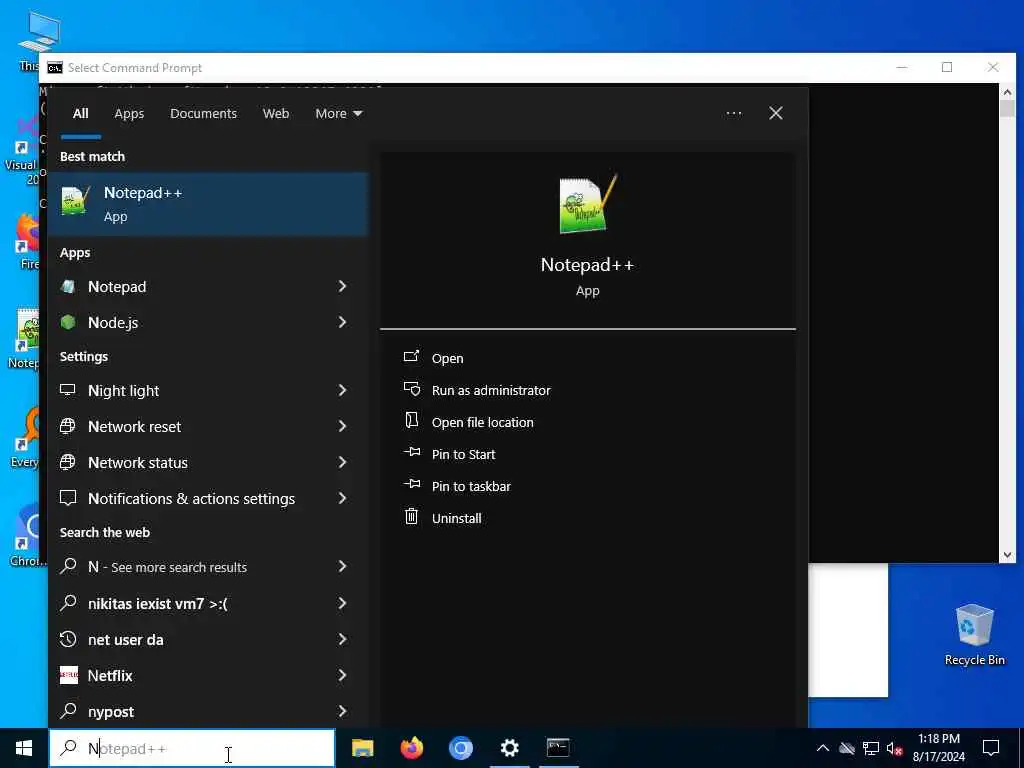Image resolution: width=1024 pixels, height=768 pixels.
Task: Switch to the Apps search tab
Action: click(129, 114)
